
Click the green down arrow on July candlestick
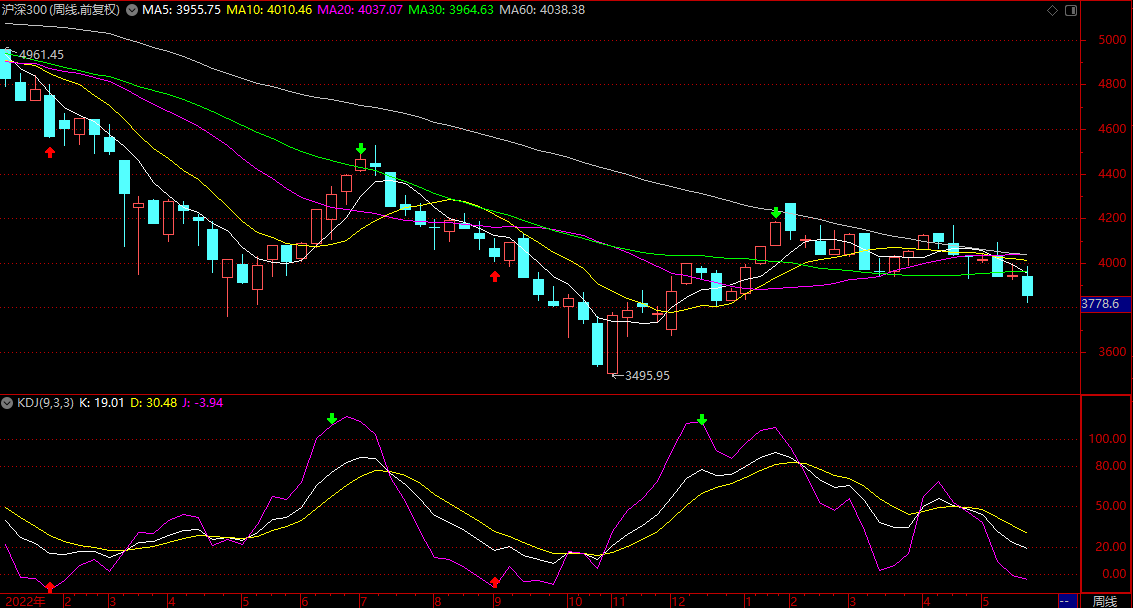361,149
